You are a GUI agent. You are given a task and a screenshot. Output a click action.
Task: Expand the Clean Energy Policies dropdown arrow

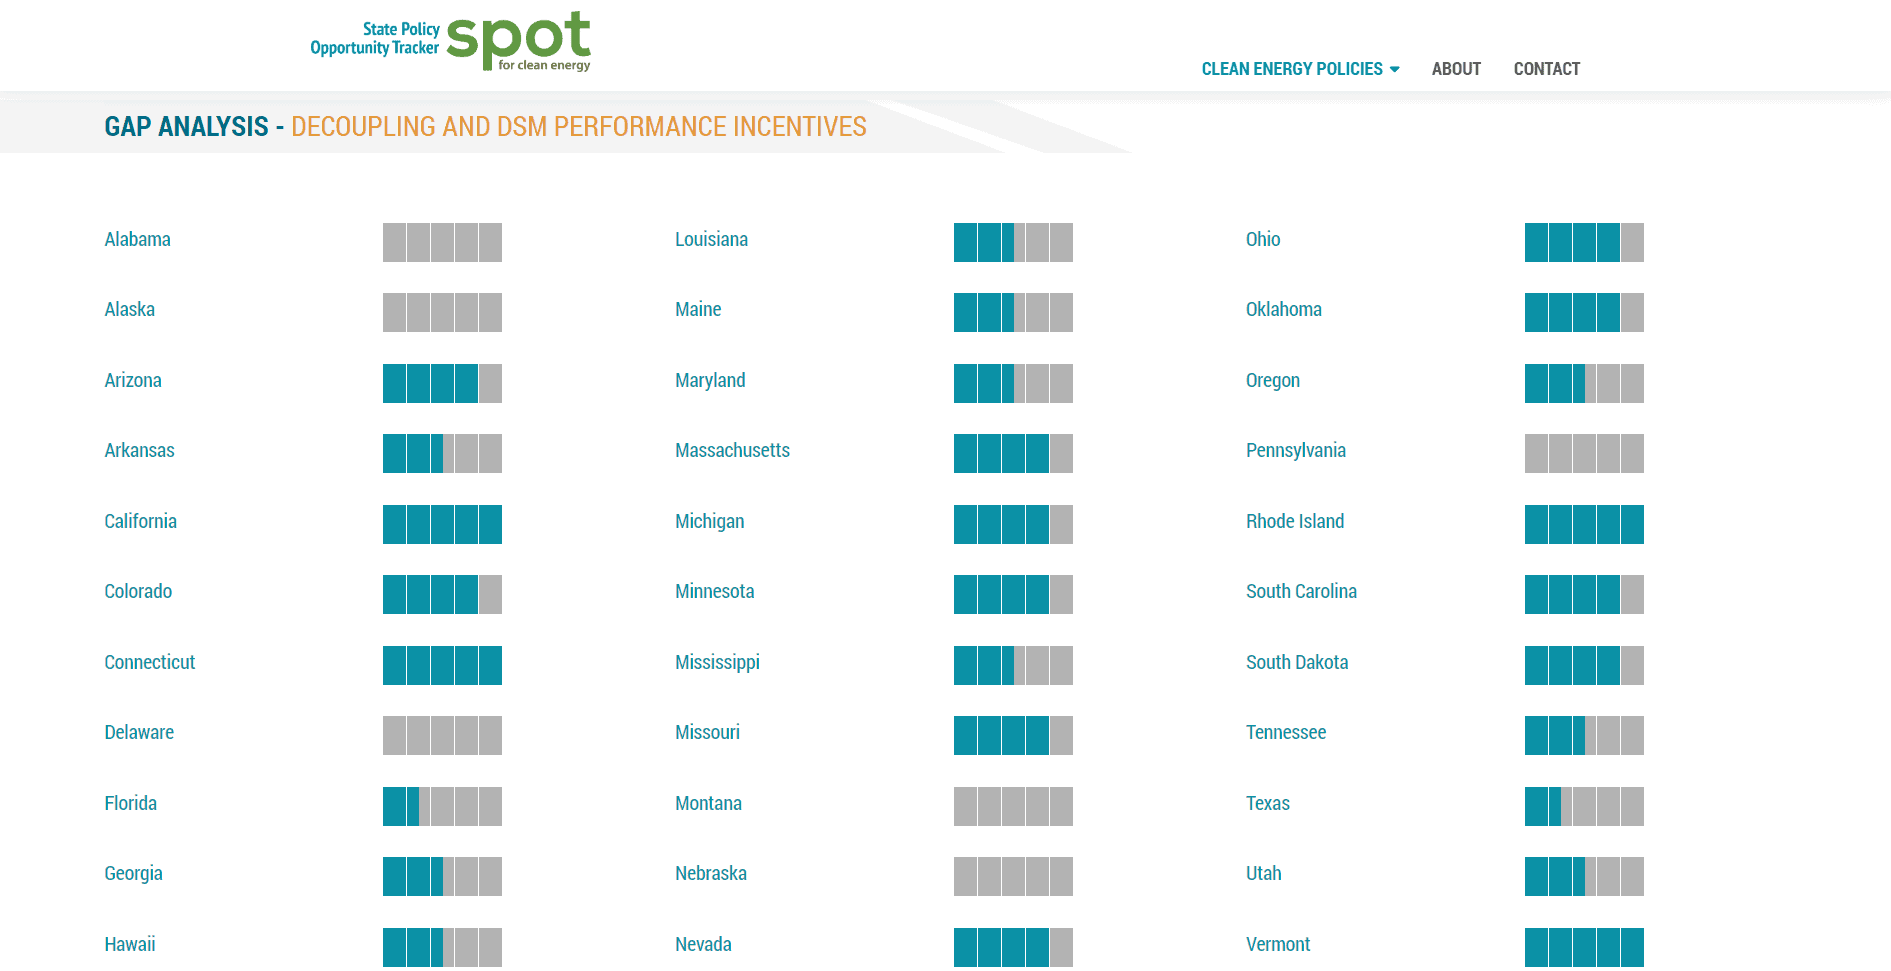[x=1394, y=69]
